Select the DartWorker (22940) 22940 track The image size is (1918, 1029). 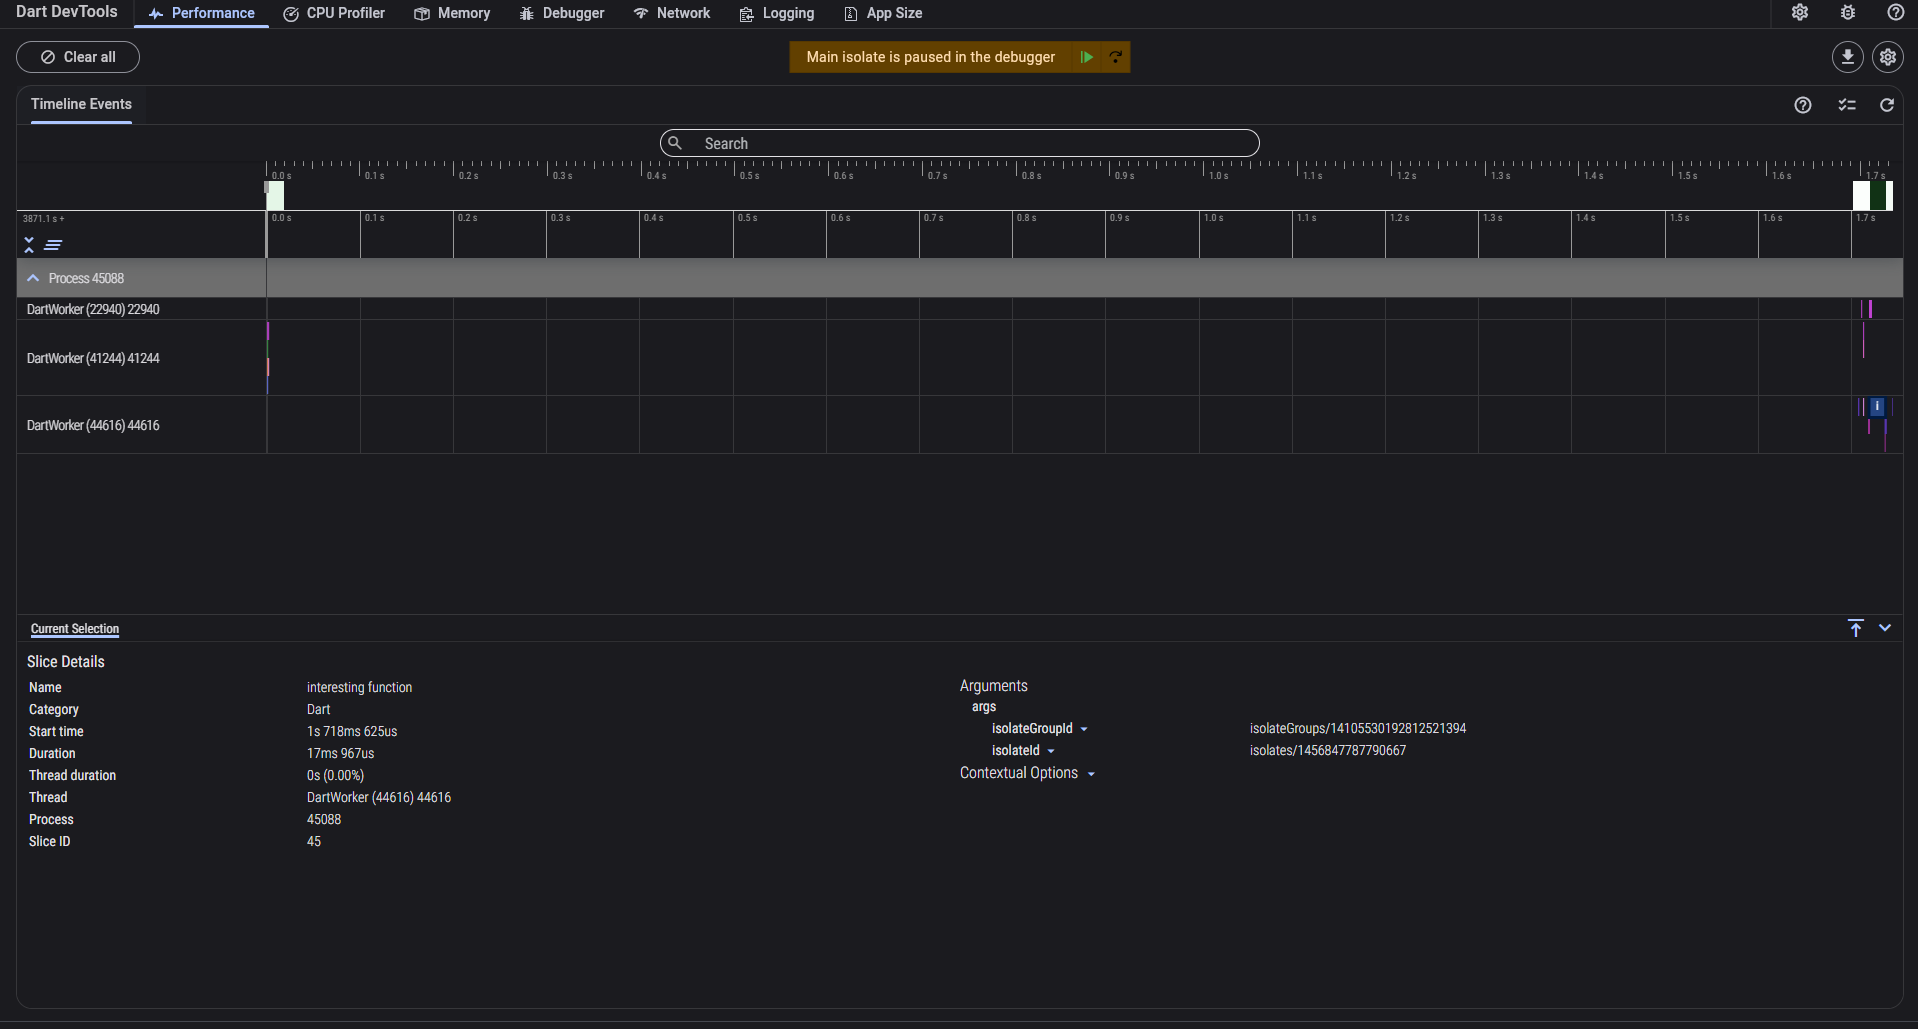(x=93, y=309)
